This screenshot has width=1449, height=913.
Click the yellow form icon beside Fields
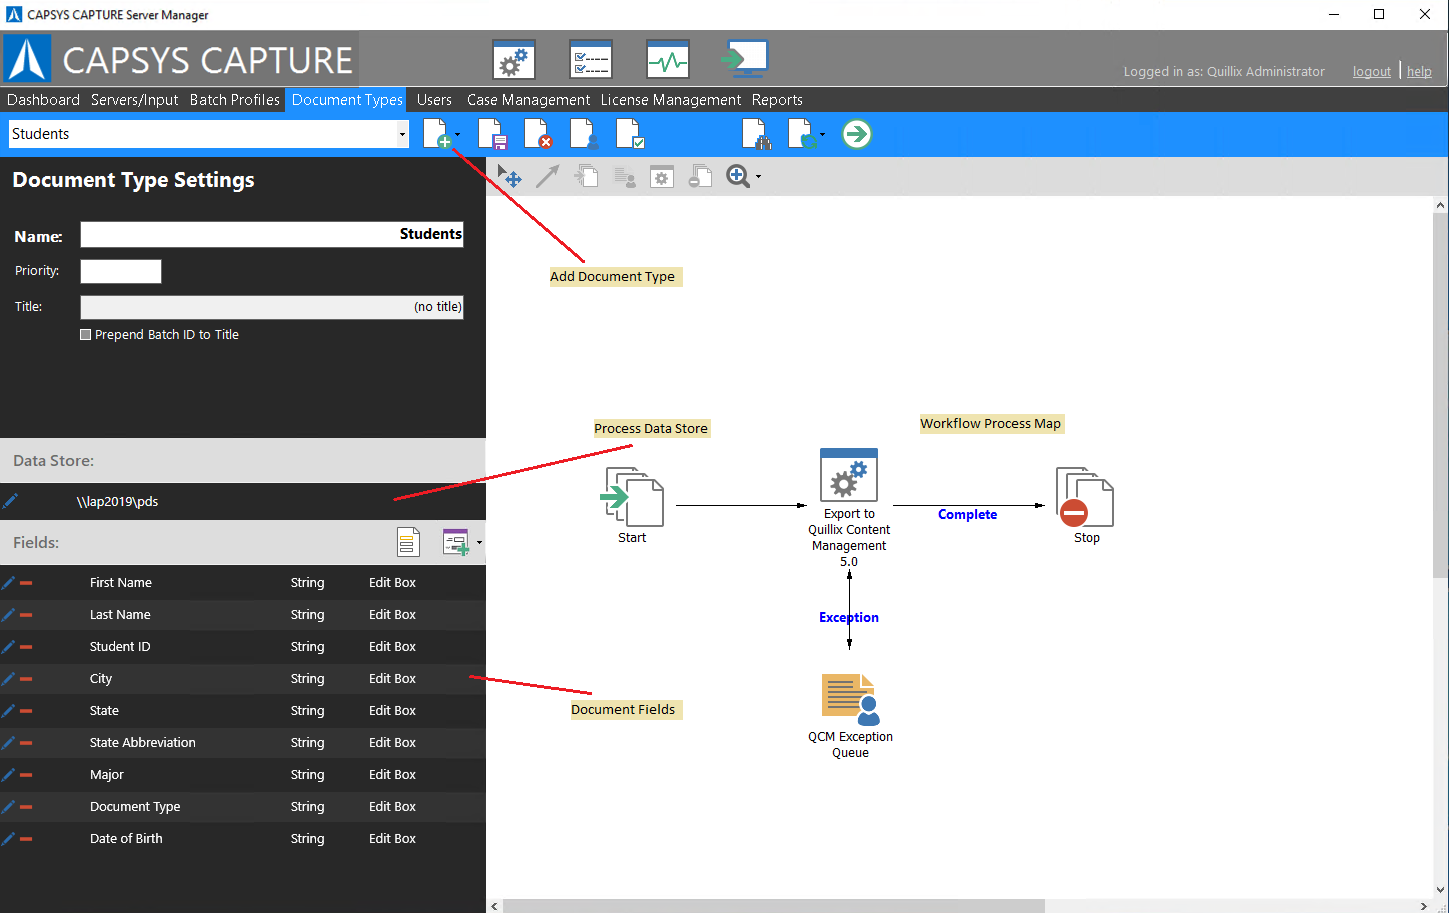pyautogui.click(x=408, y=542)
